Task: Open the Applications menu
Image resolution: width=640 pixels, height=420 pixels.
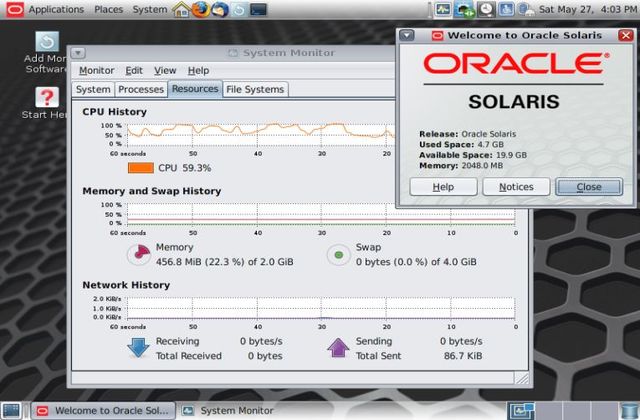Action: 56,9
